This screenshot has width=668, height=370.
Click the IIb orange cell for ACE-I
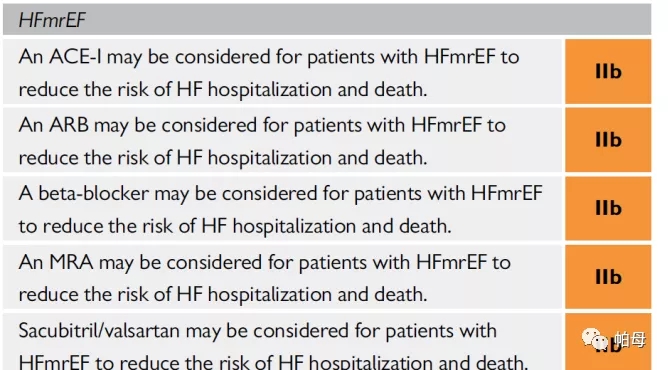click(608, 72)
